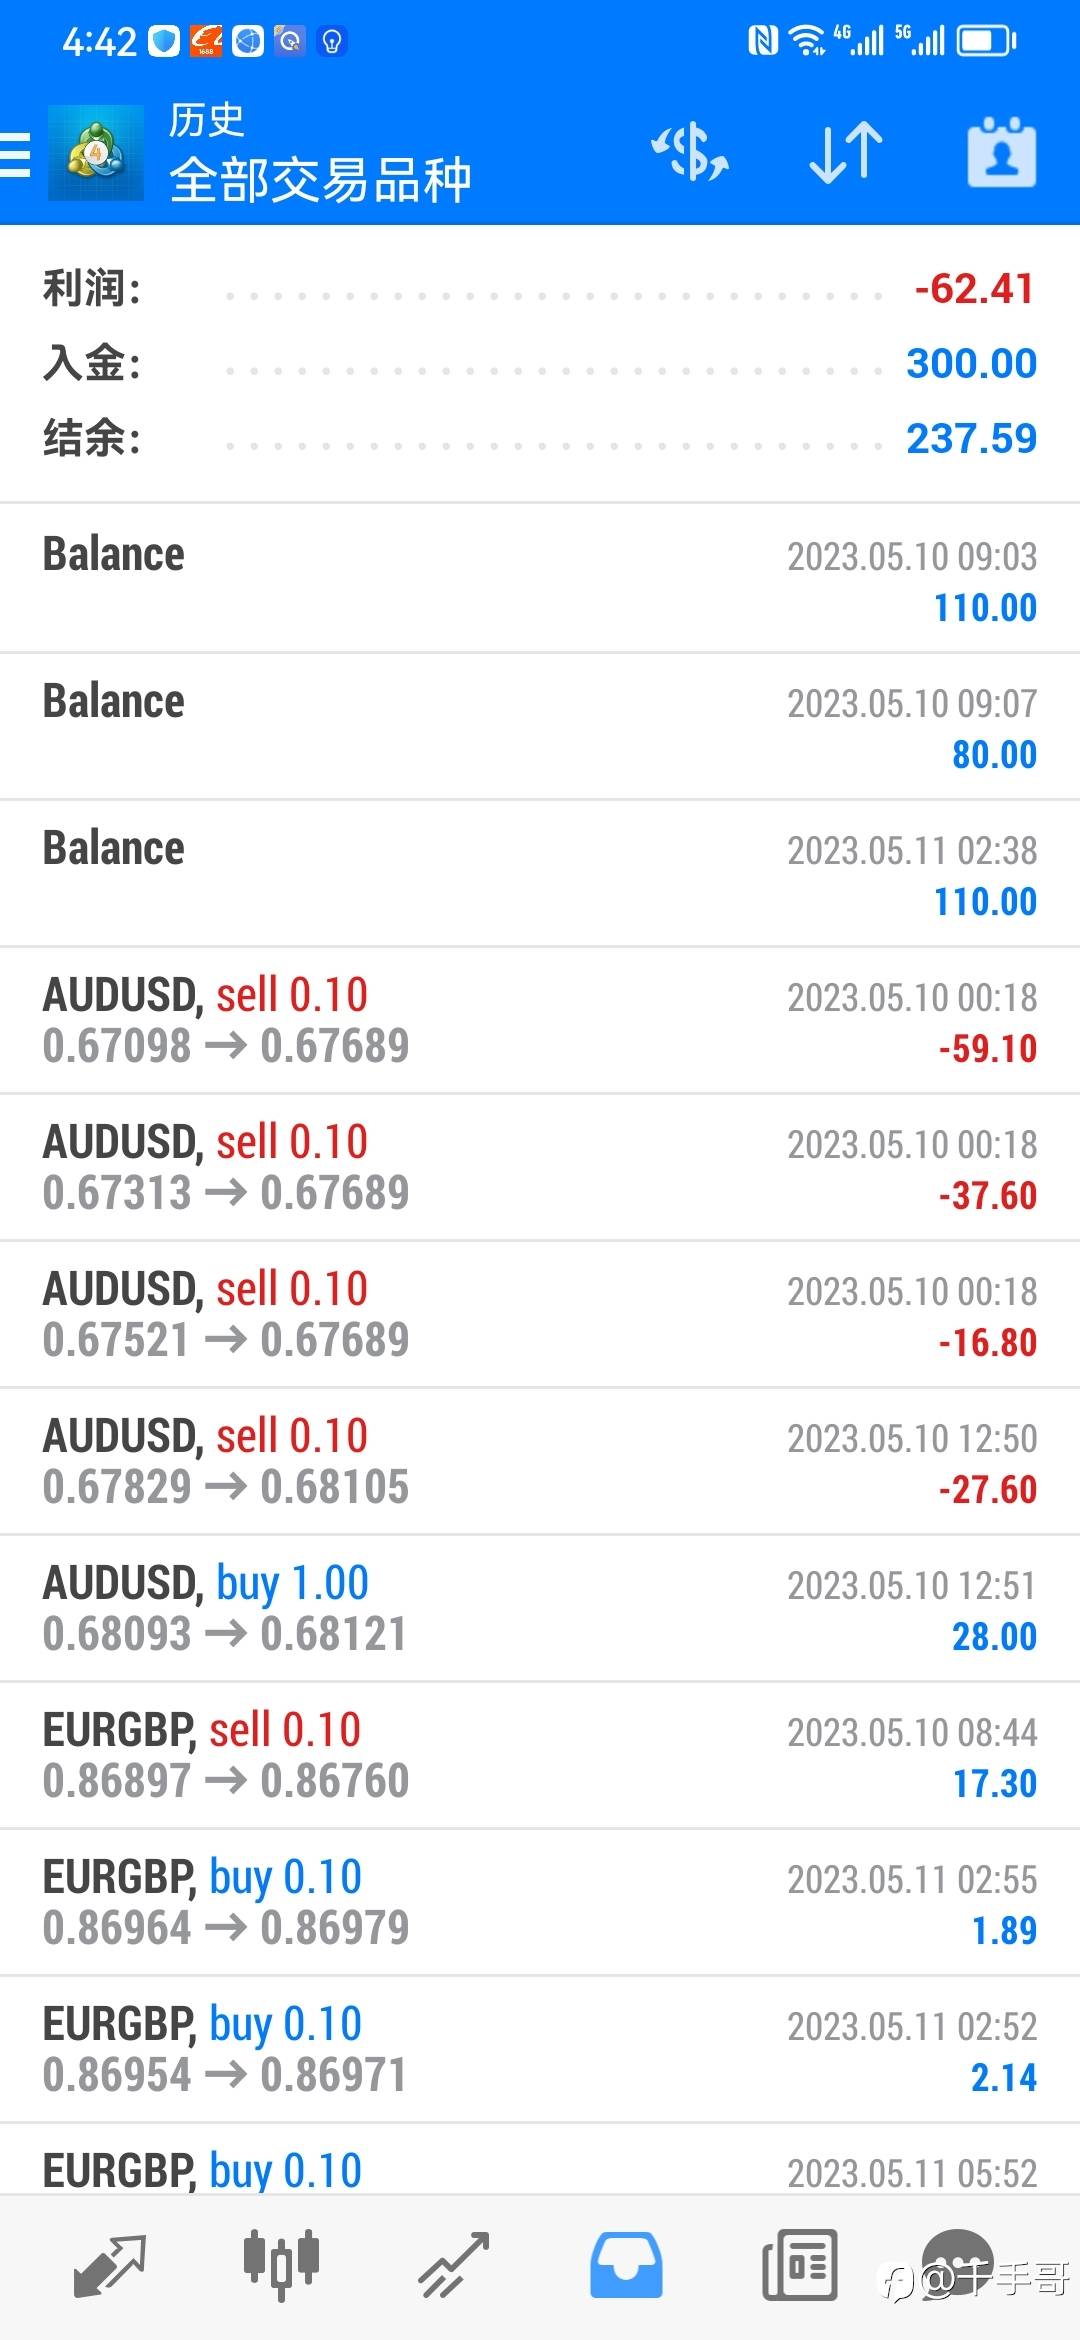Select the AUDUSD trade losing -27.60
Screen dimensions: 1080x2340
540,1461
